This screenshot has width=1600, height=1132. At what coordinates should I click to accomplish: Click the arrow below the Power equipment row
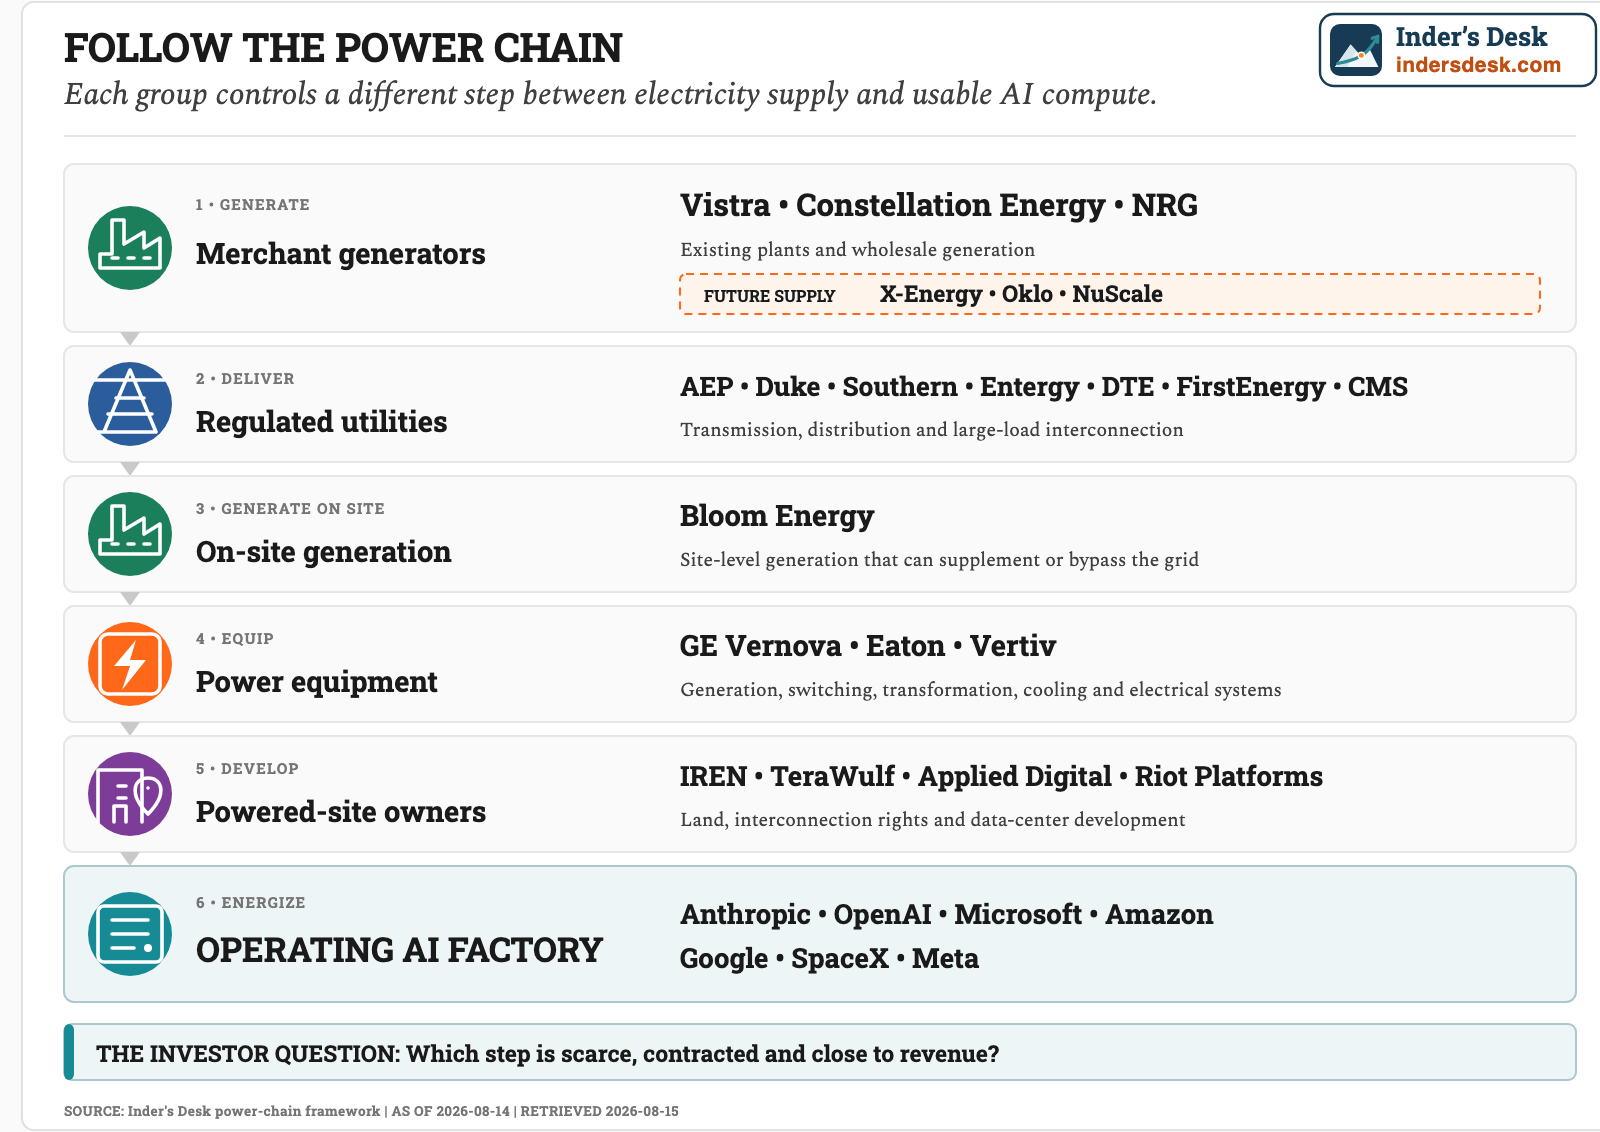coord(130,729)
